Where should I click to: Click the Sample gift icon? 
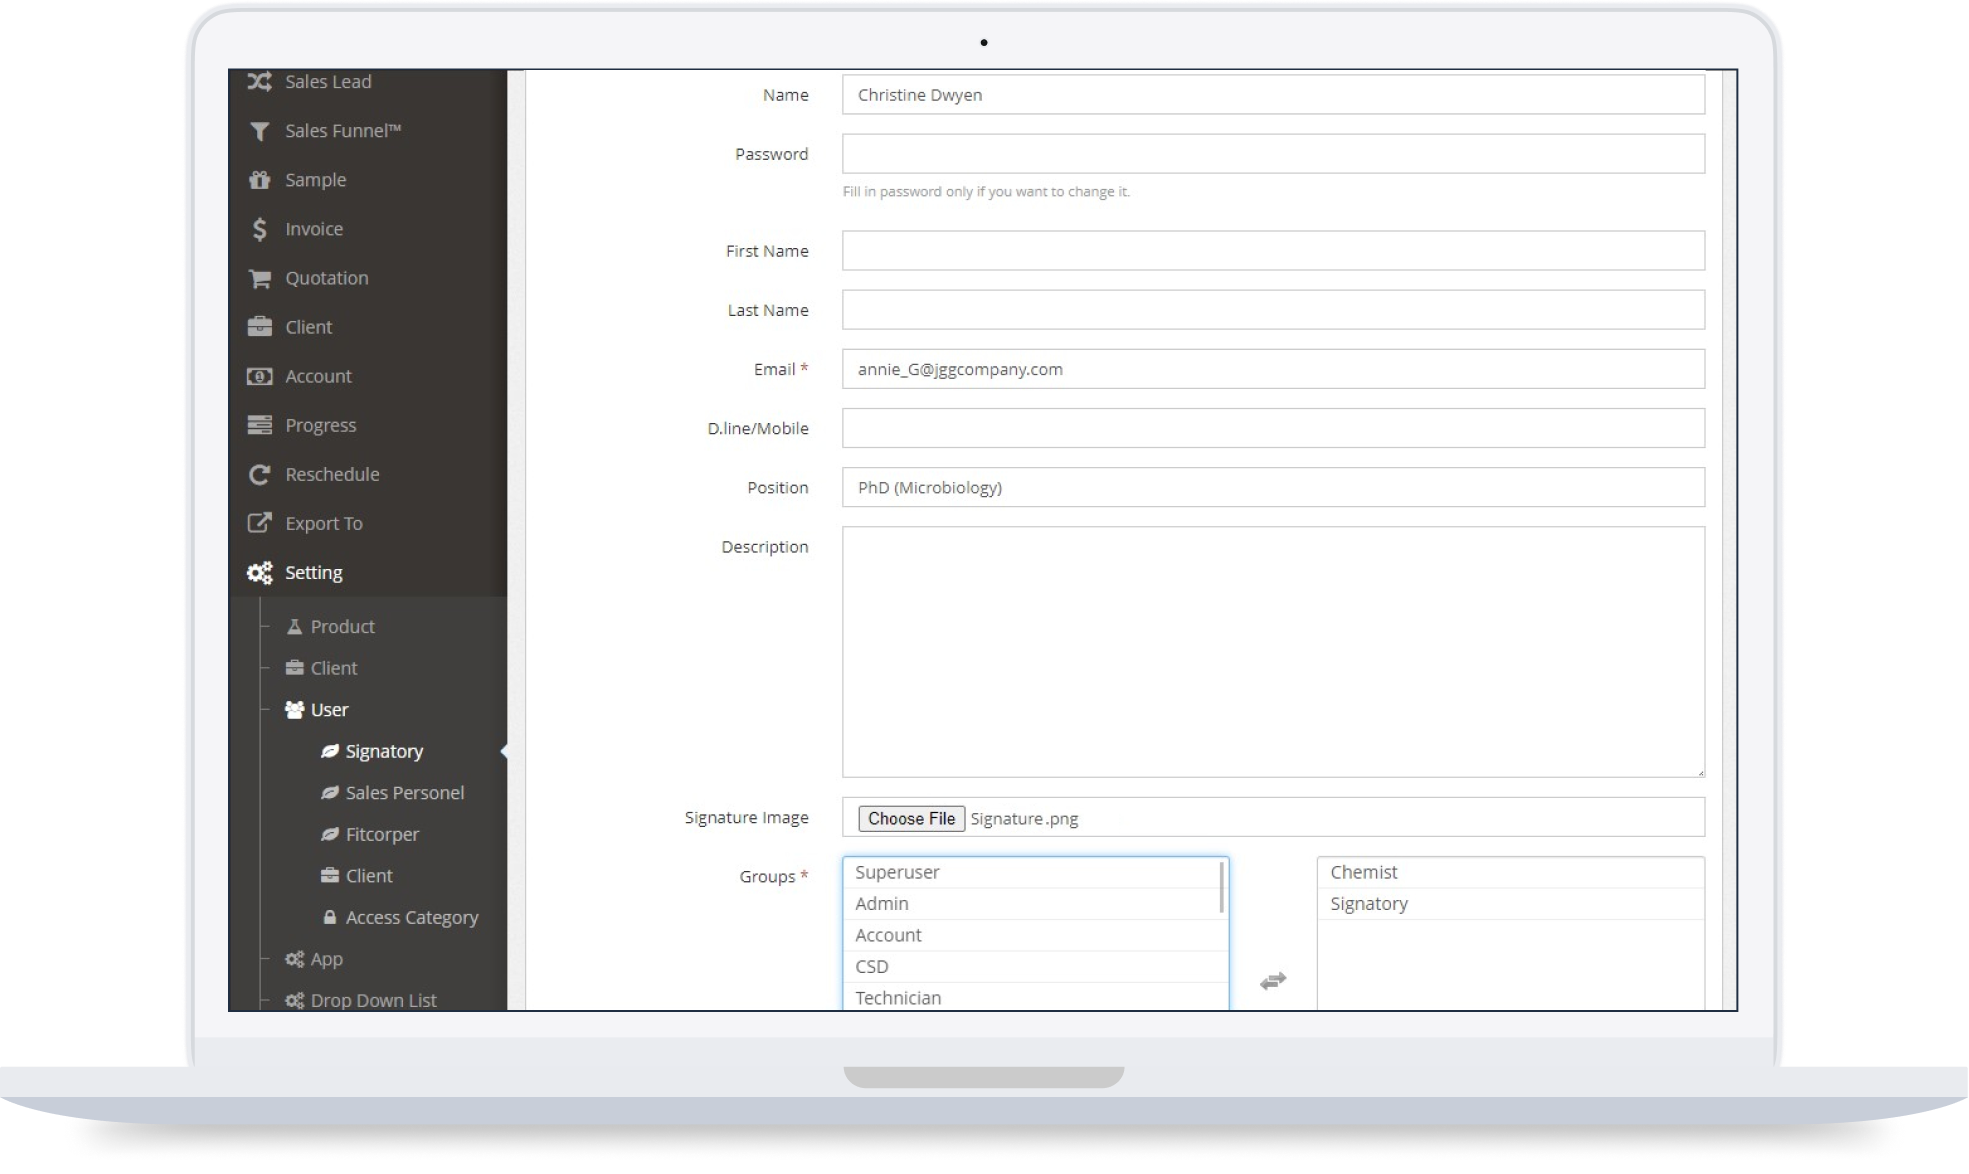click(259, 180)
